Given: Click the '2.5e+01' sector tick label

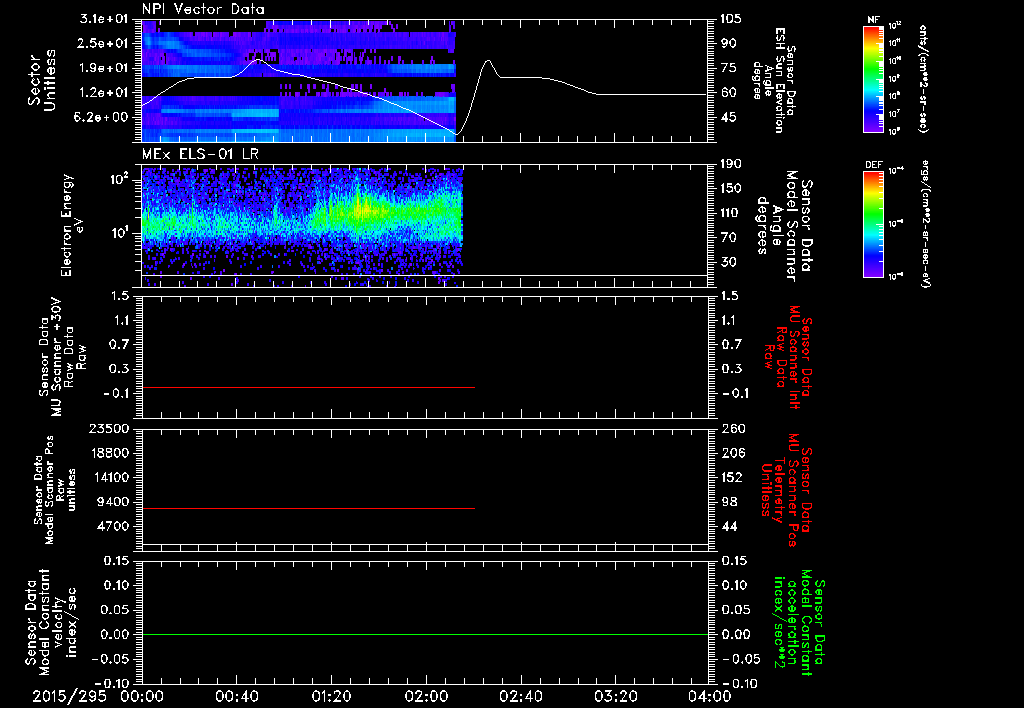Looking at the screenshot, I should pos(101,43).
